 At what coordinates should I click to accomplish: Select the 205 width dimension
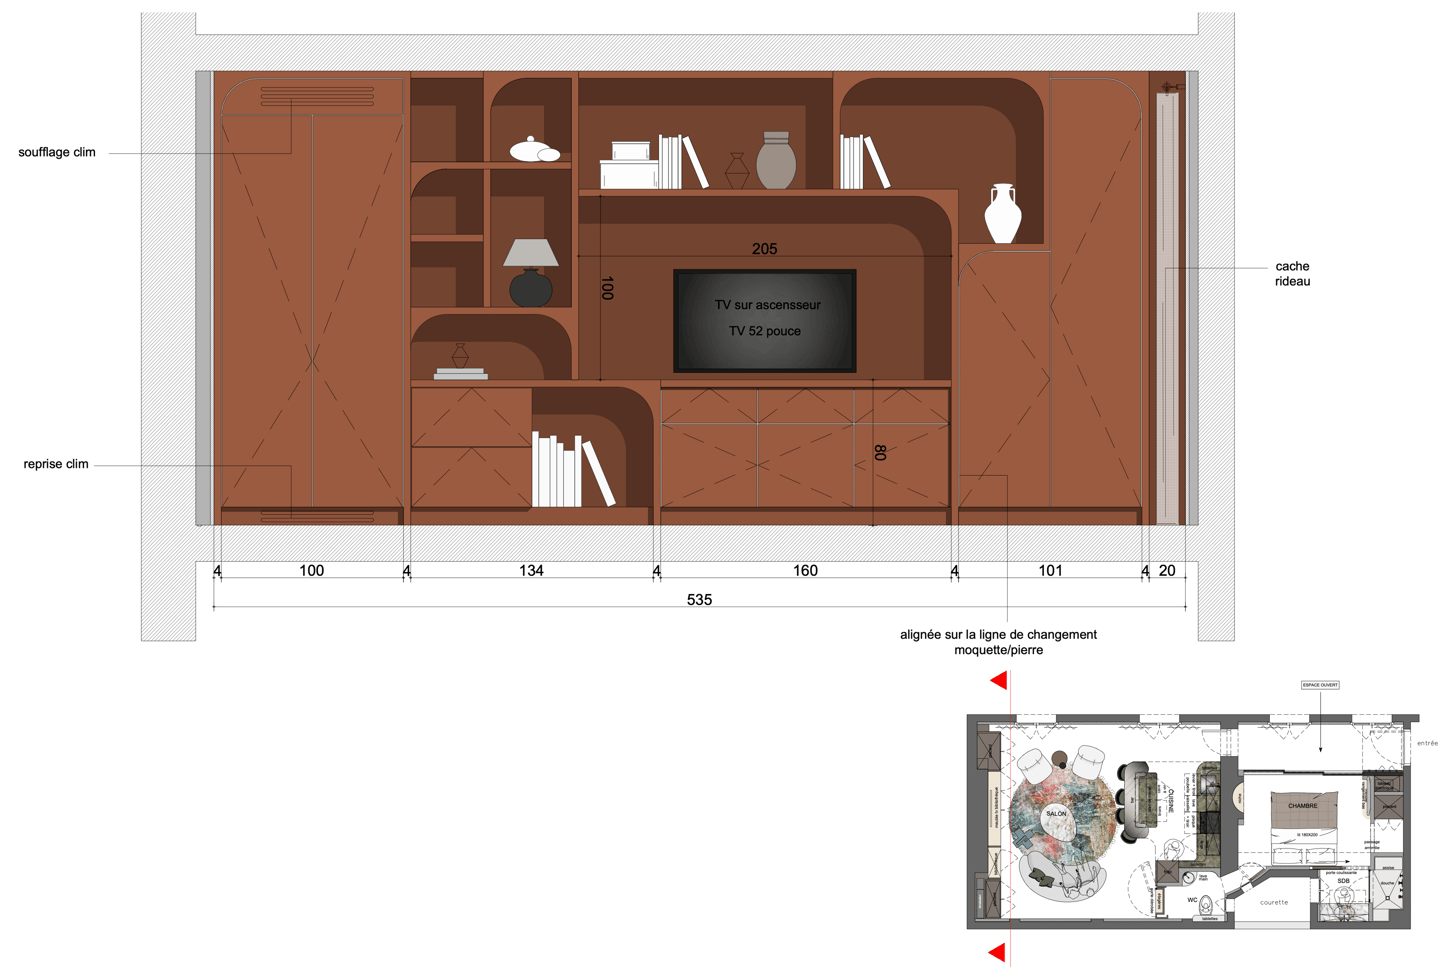pos(764,248)
